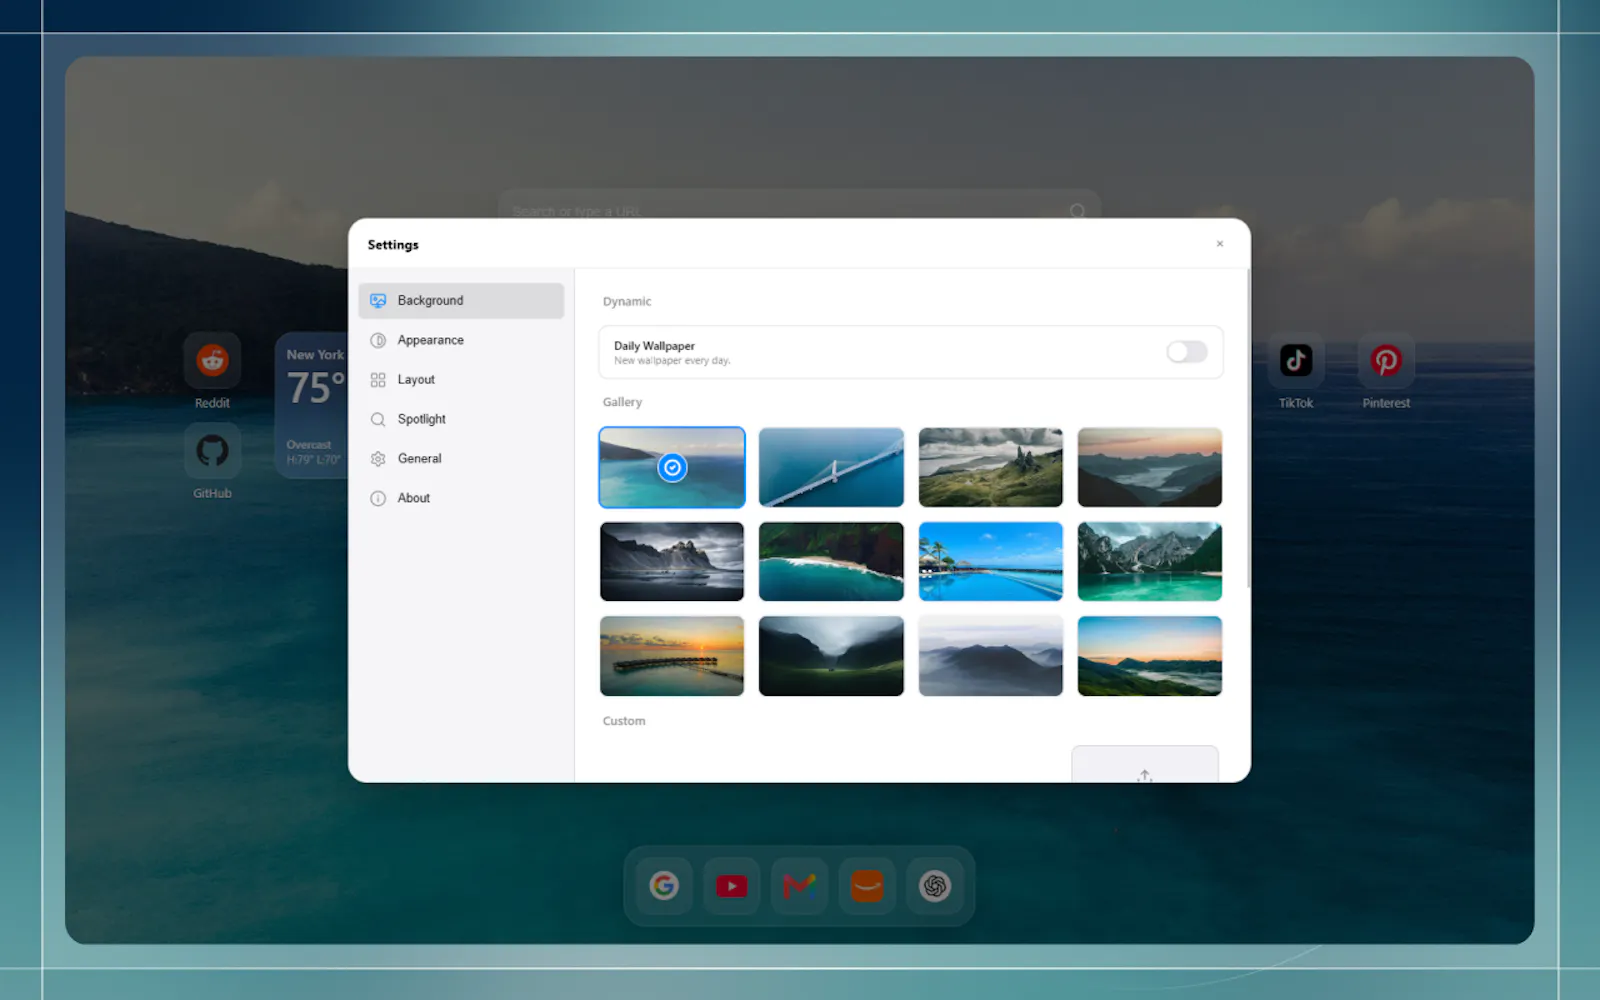
Task: Click the 'New wallpaper every day.' text
Action: [672, 361]
